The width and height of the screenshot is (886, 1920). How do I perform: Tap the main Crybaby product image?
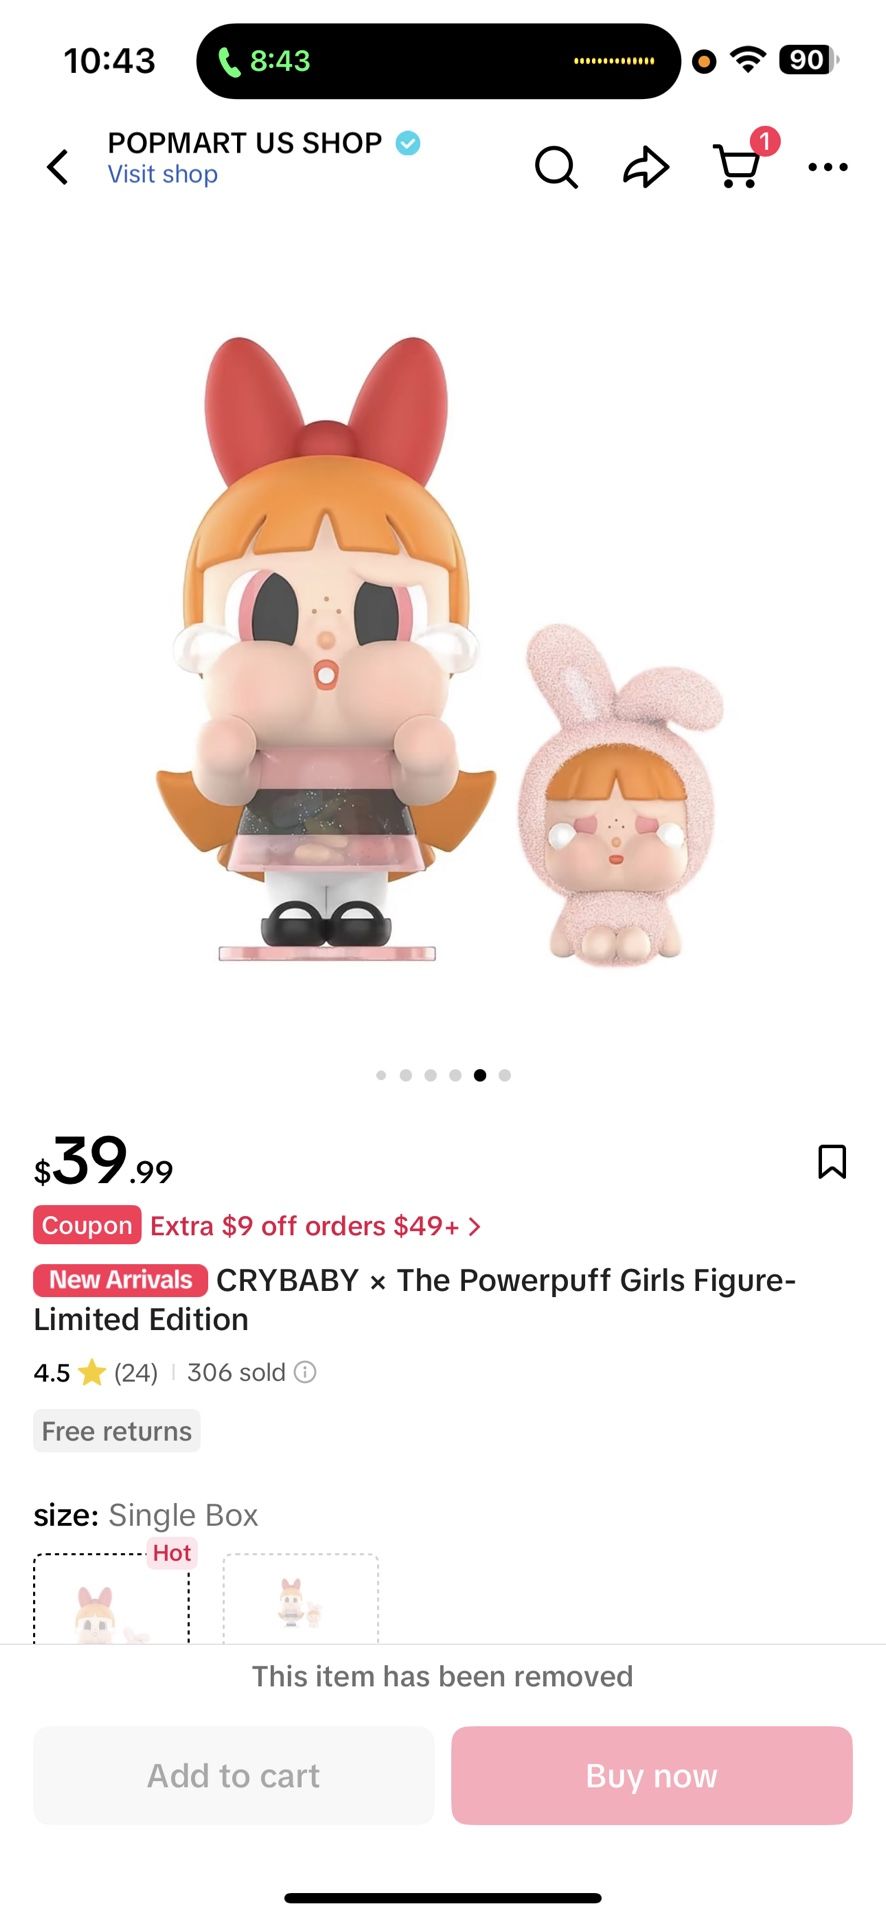(x=440, y=650)
